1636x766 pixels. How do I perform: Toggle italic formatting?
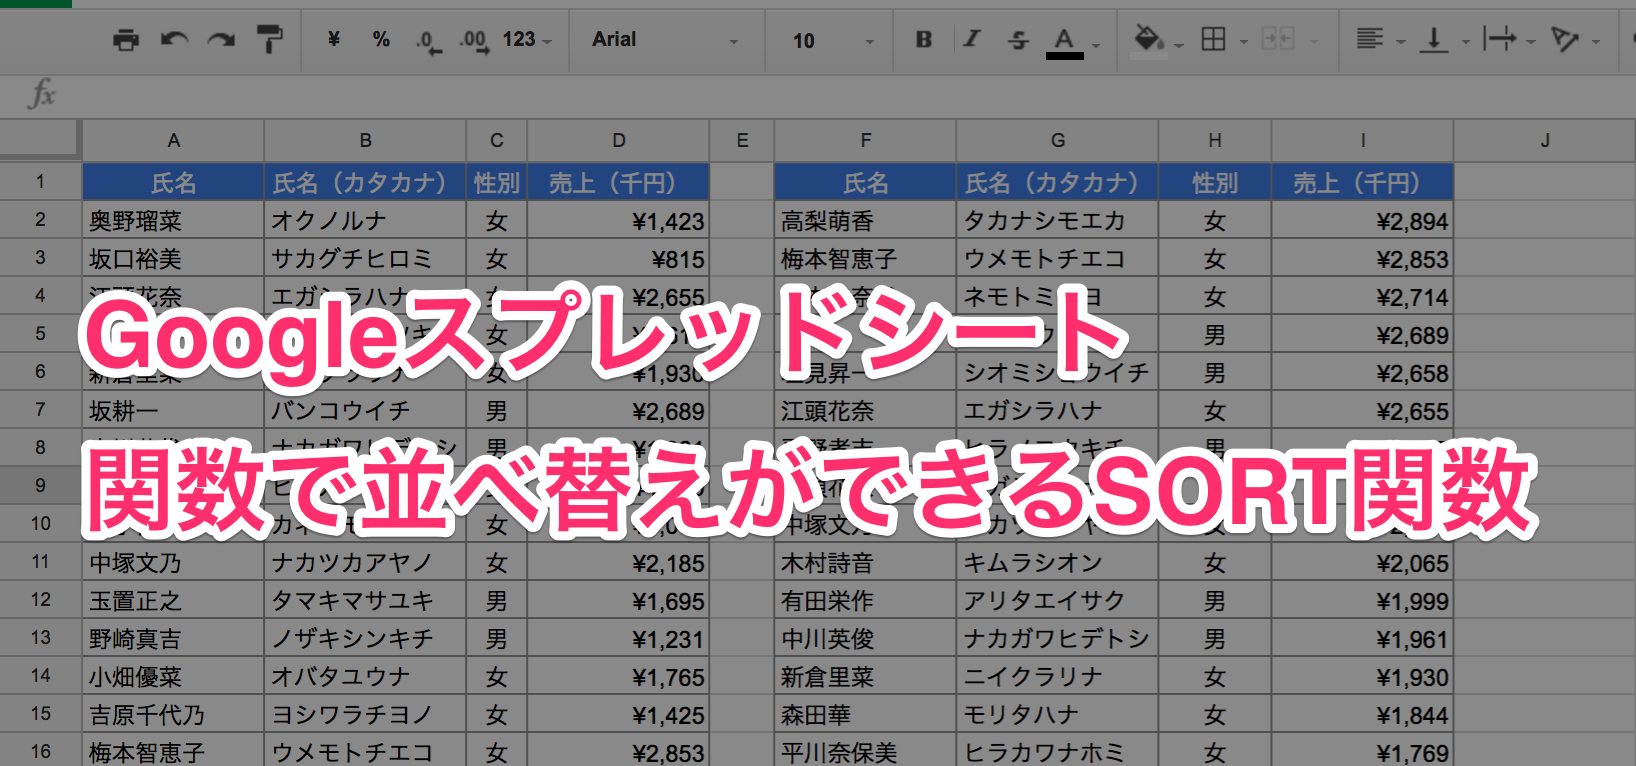pyautogui.click(x=971, y=40)
